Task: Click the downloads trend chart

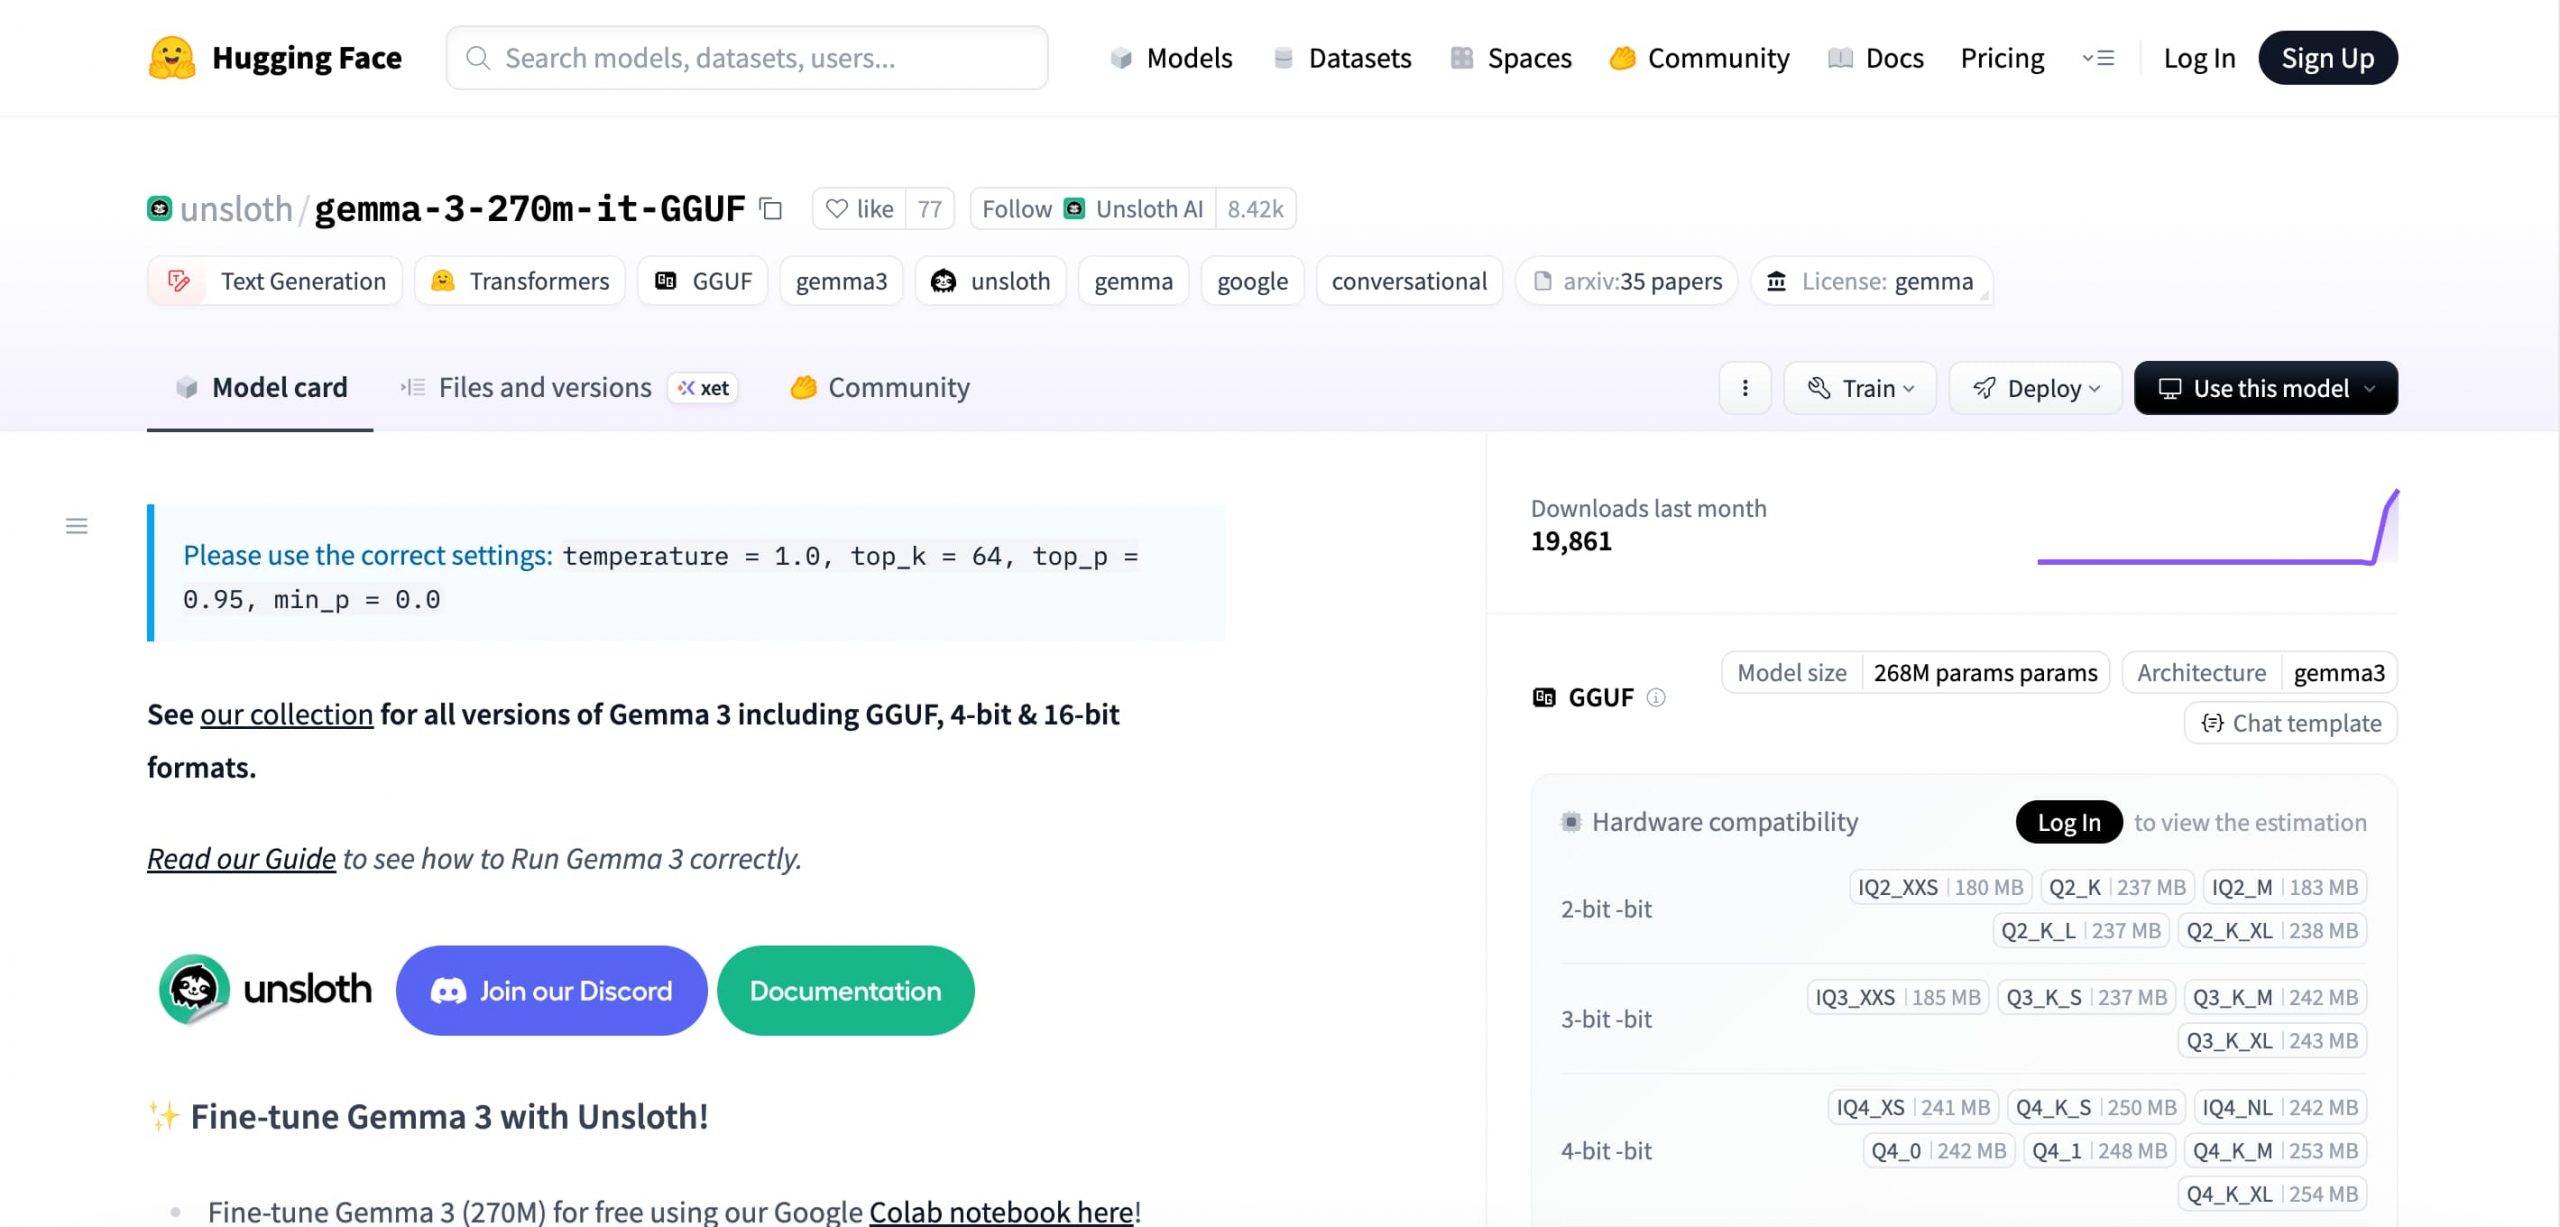Action: pos(2217,527)
